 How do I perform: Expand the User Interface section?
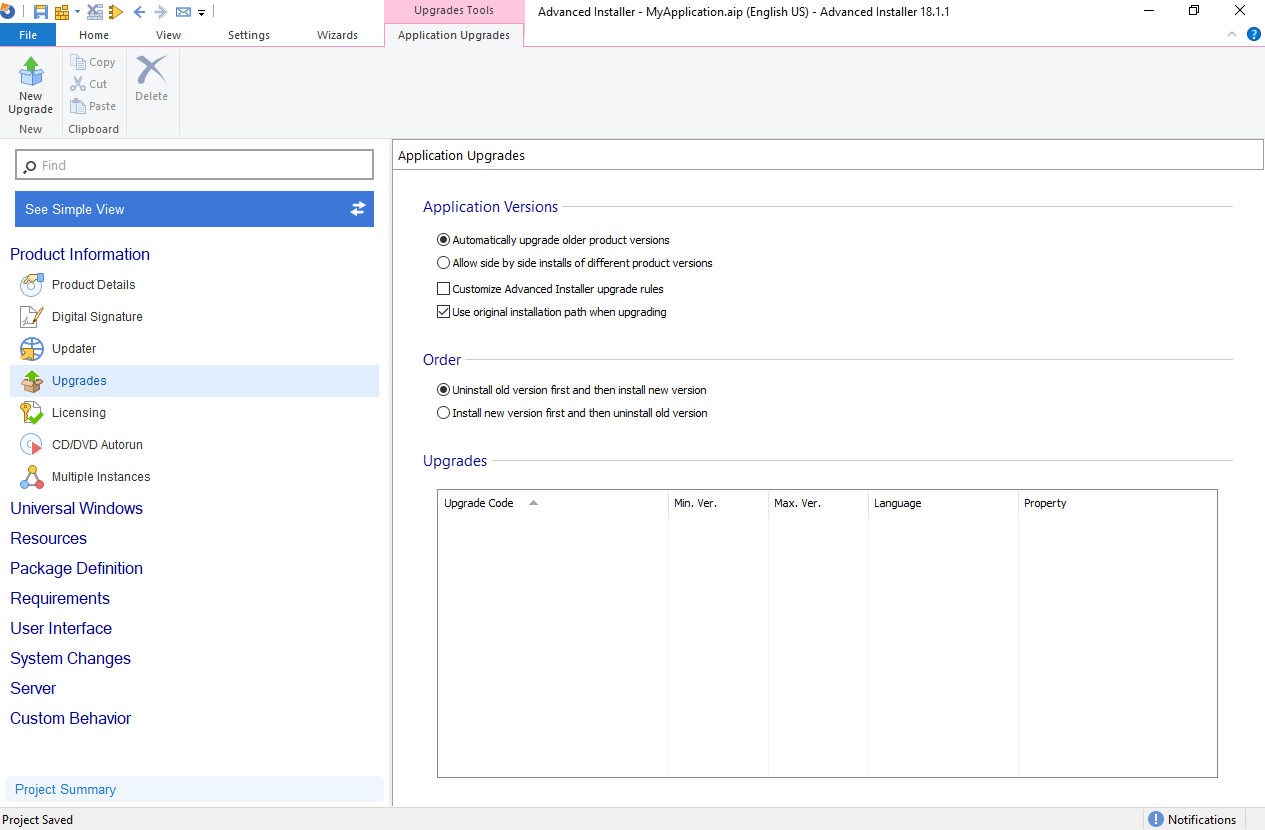pos(61,628)
